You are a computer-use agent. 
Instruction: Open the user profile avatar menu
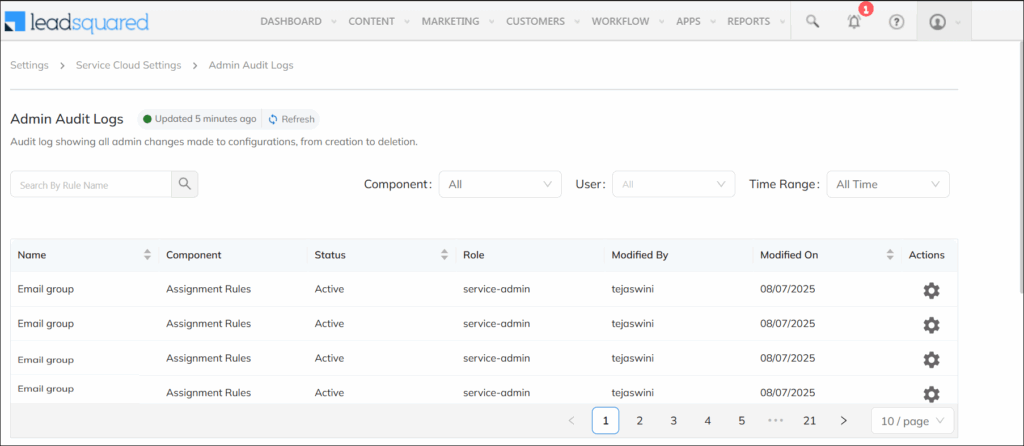pyautogui.click(x=938, y=22)
